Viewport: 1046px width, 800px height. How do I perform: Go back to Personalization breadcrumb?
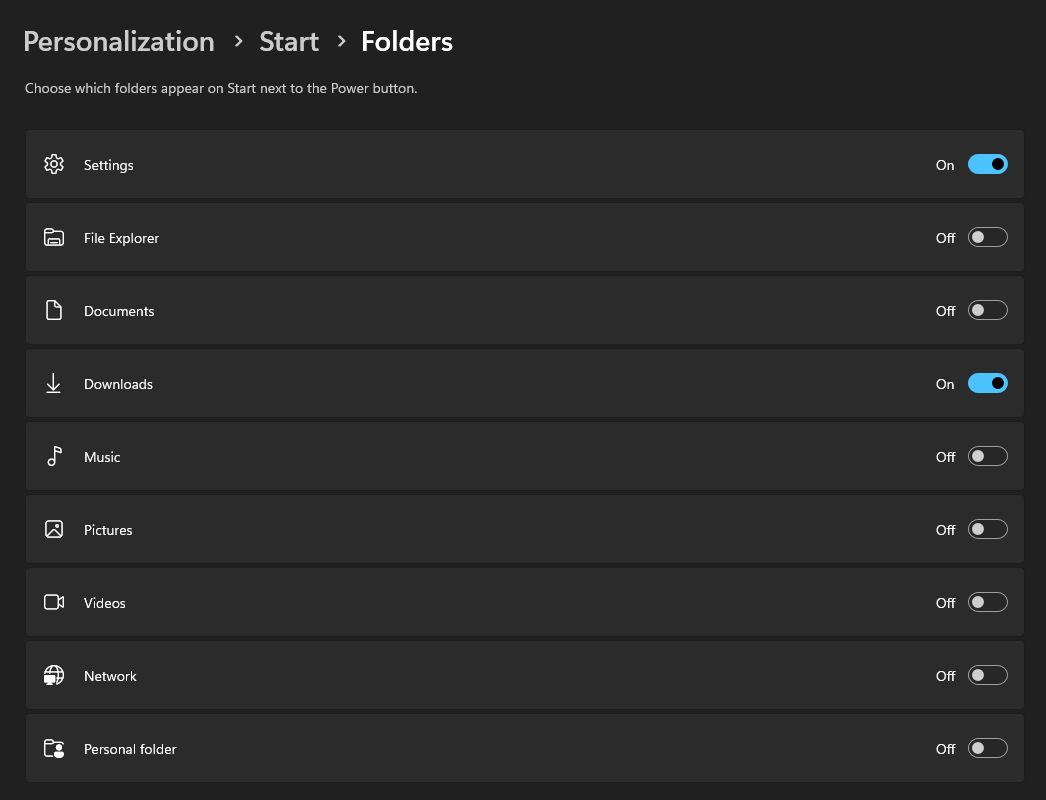pyautogui.click(x=119, y=41)
